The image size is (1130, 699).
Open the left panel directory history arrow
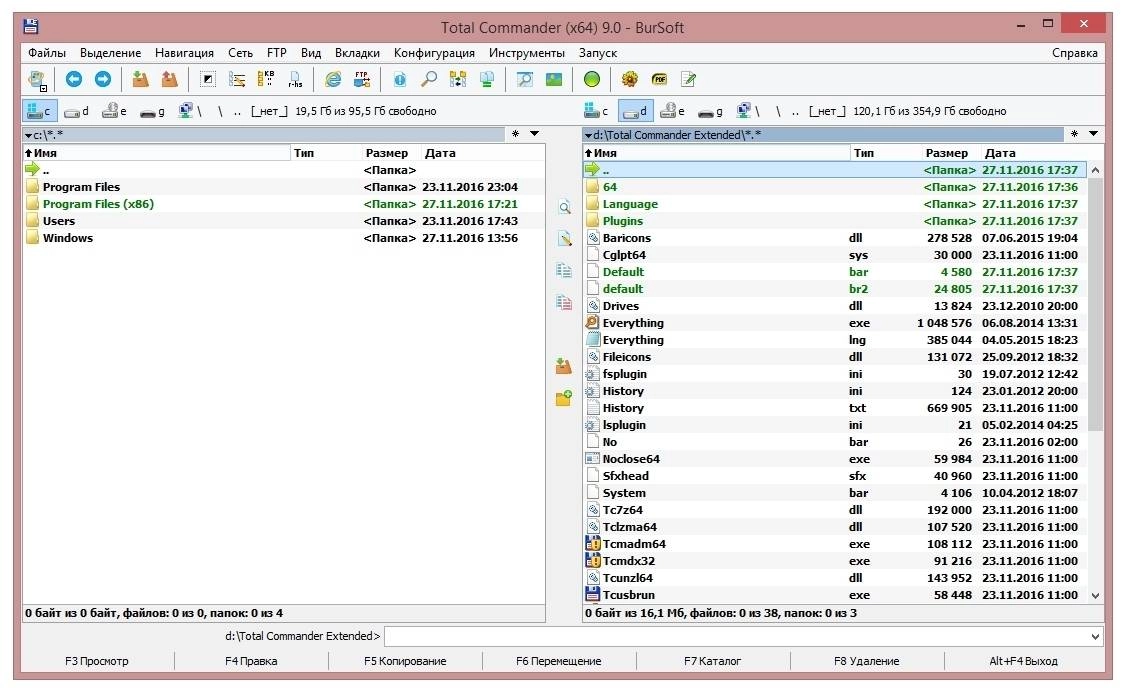535,134
